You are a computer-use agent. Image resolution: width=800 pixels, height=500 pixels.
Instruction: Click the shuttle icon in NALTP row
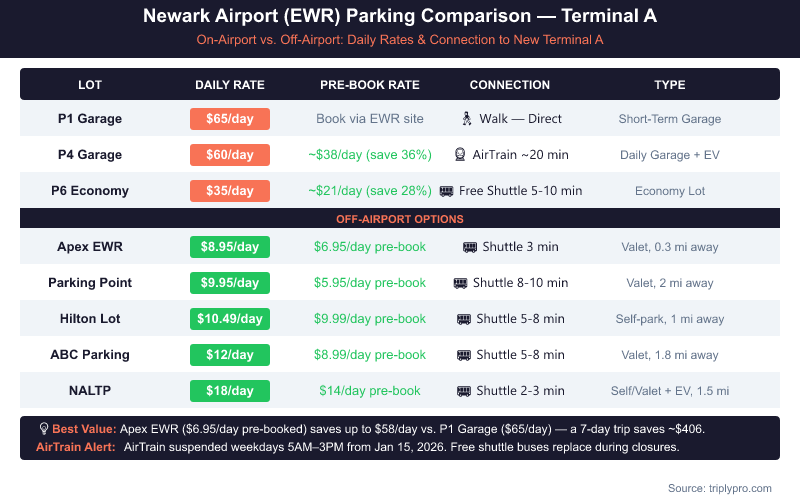click(464, 391)
